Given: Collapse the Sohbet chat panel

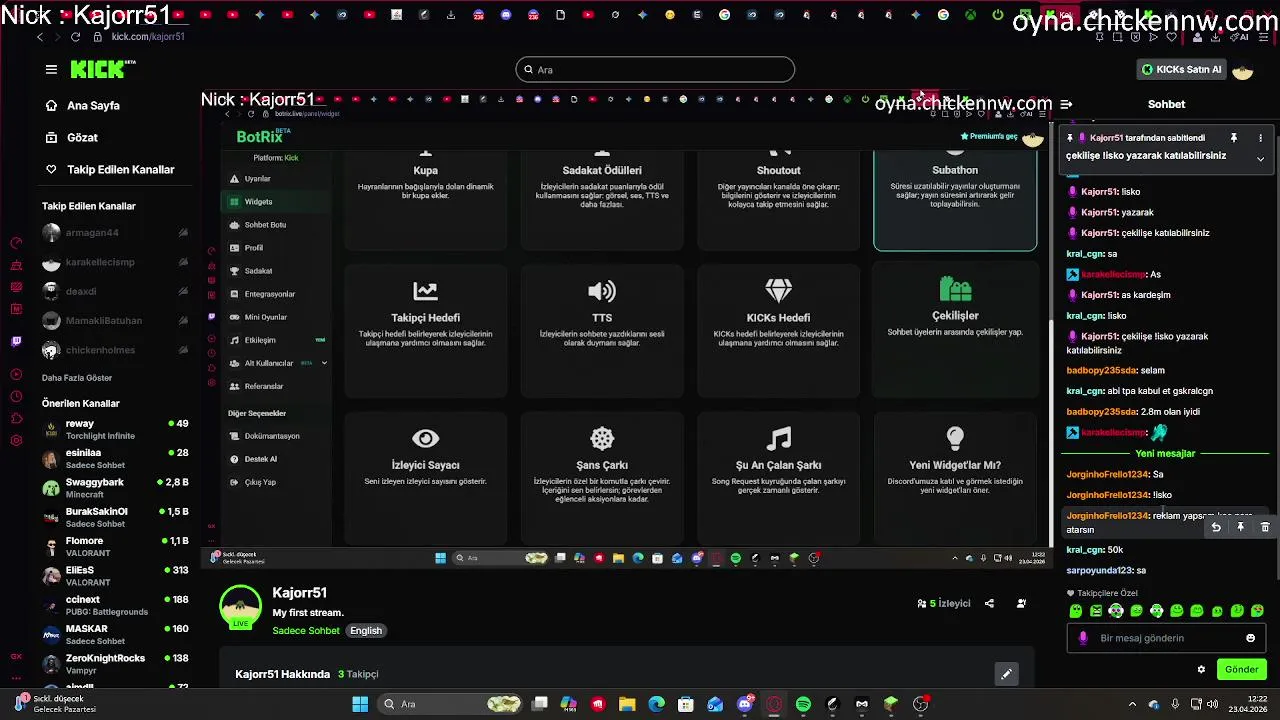Looking at the screenshot, I should pos(1066,104).
